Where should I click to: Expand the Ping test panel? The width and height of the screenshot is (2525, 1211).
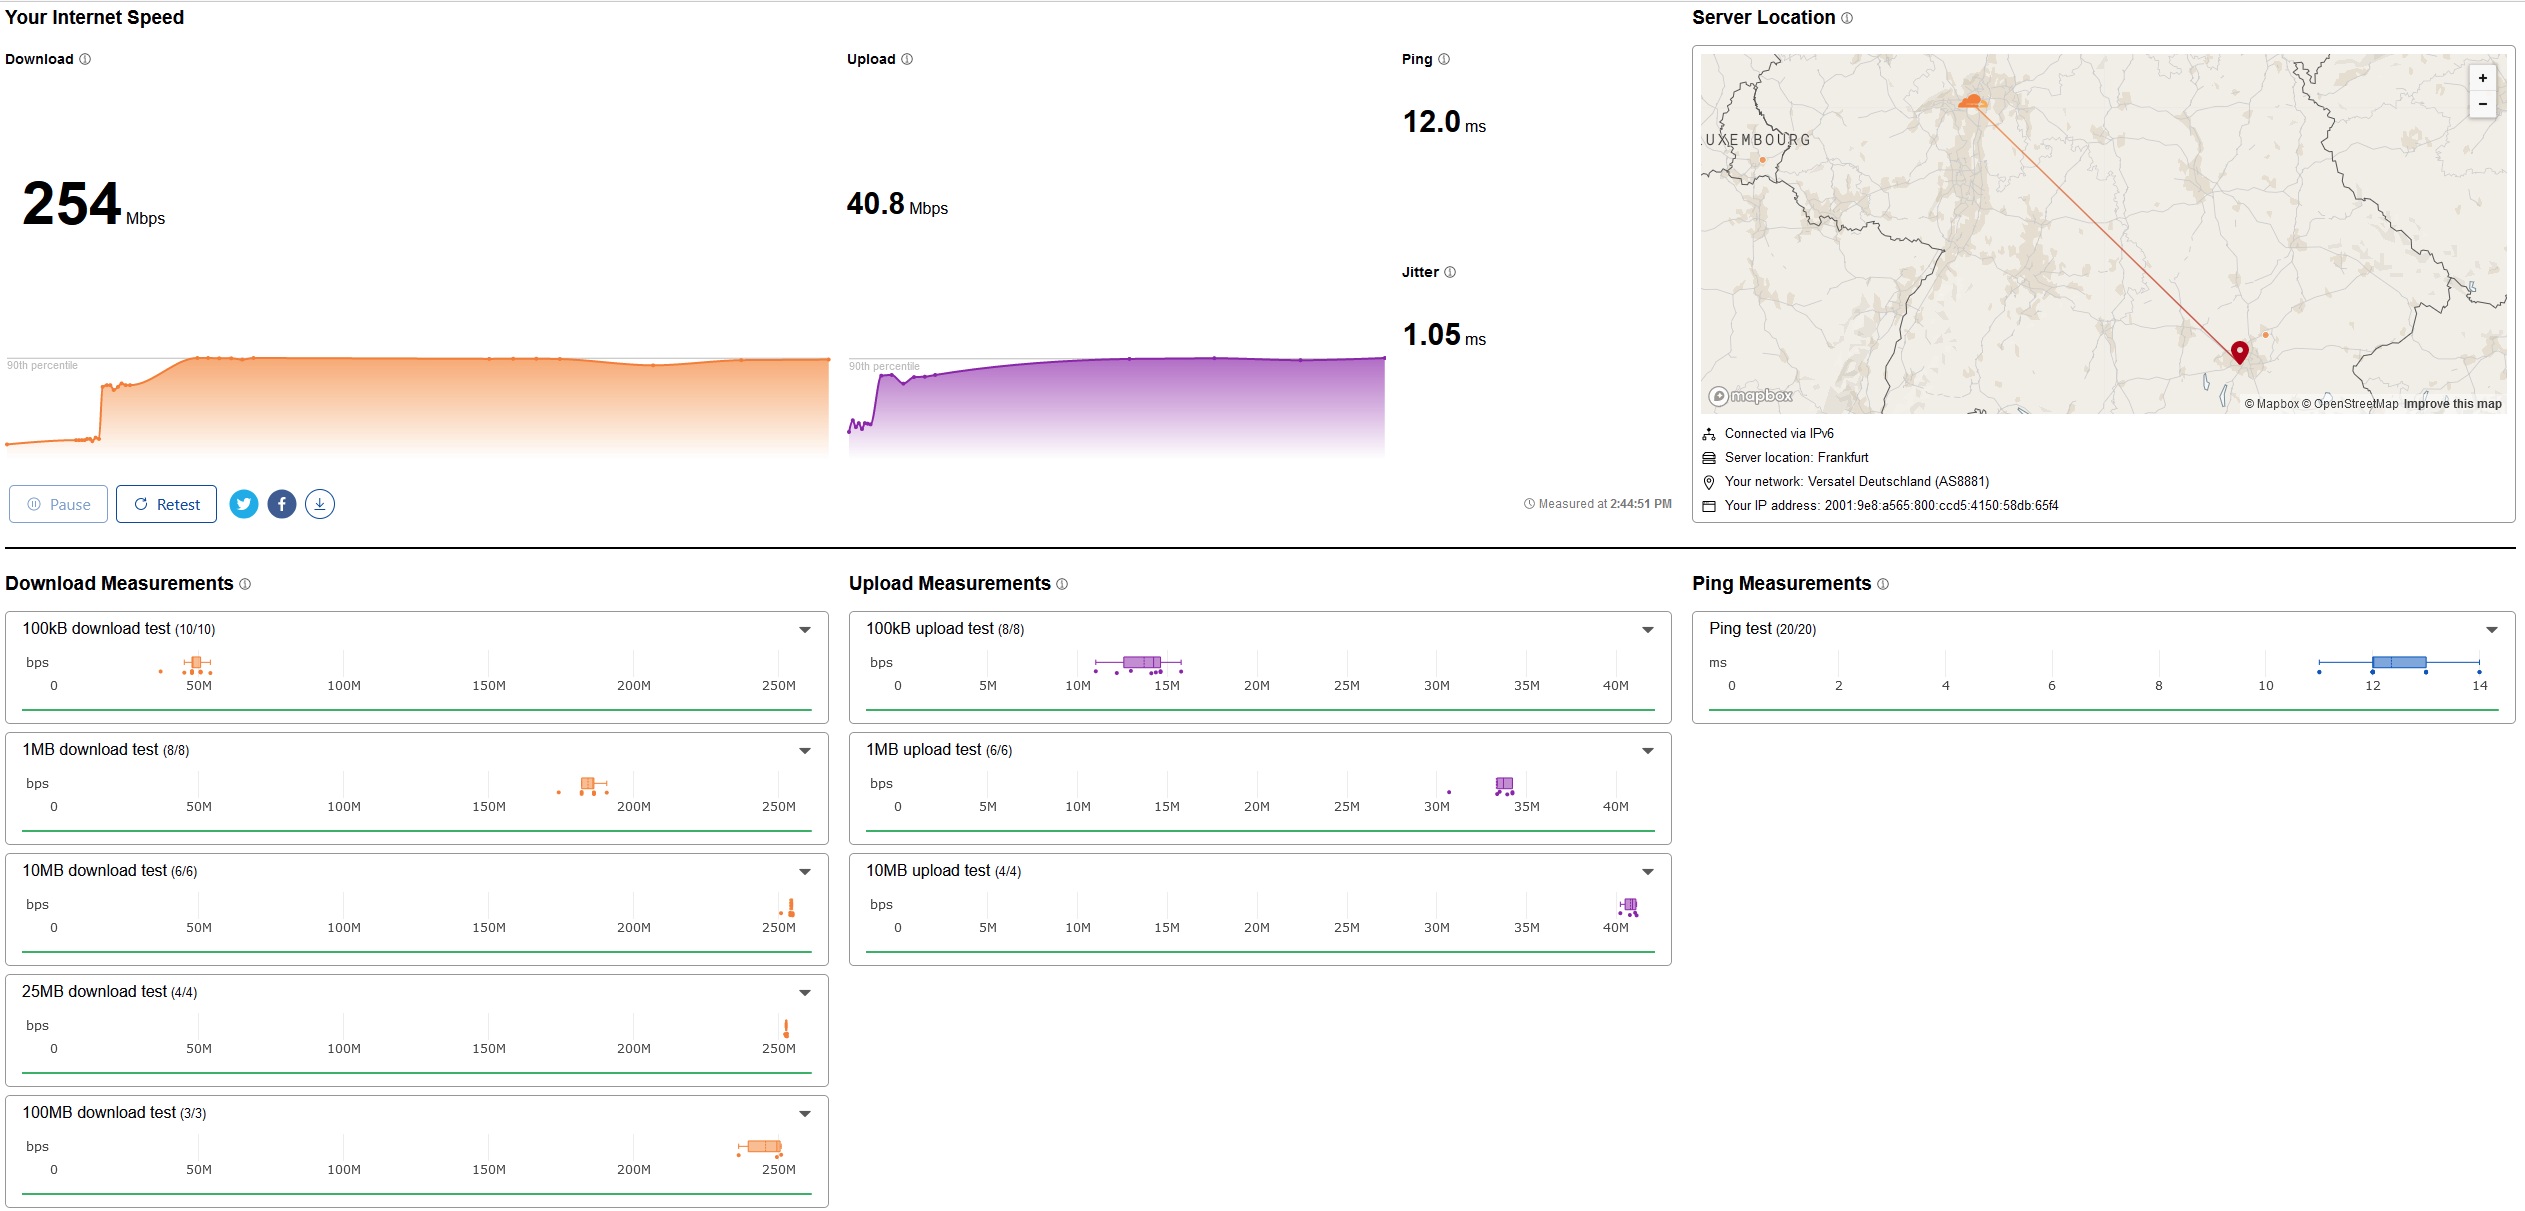click(2492, 630)
